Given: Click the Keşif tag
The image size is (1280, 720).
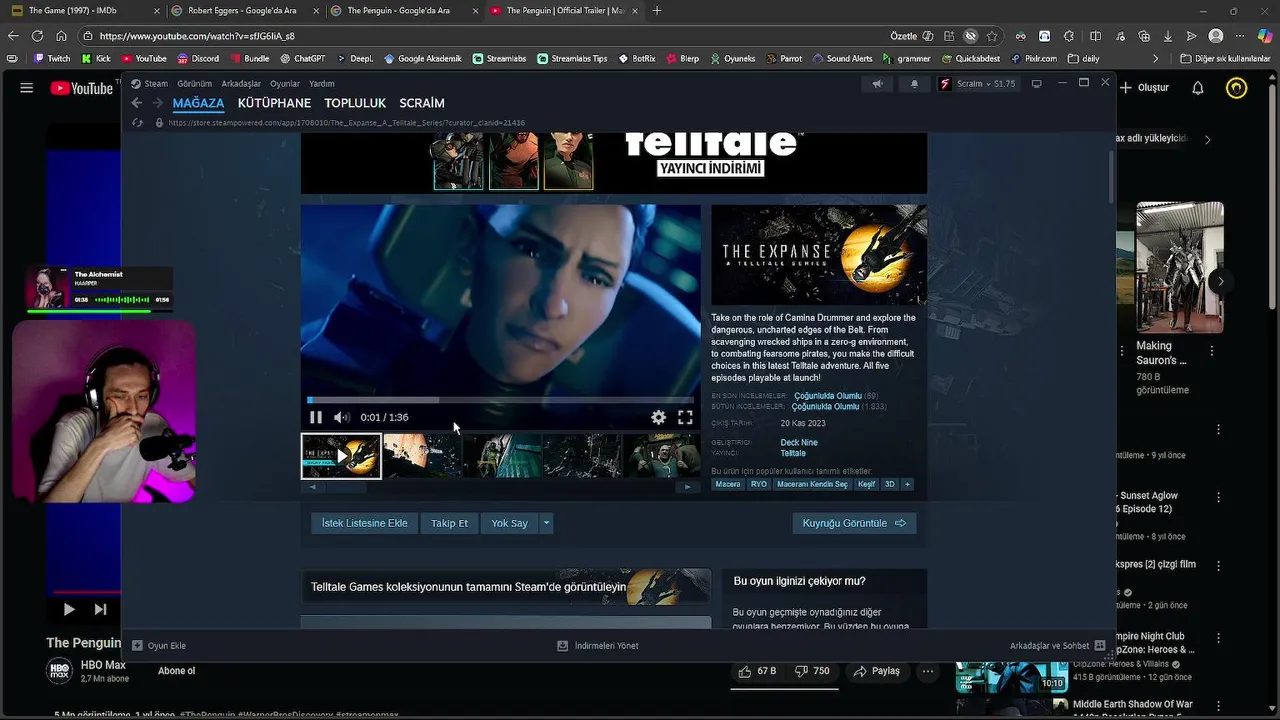Looking at the screenshot, I should [x=866, y=484].
